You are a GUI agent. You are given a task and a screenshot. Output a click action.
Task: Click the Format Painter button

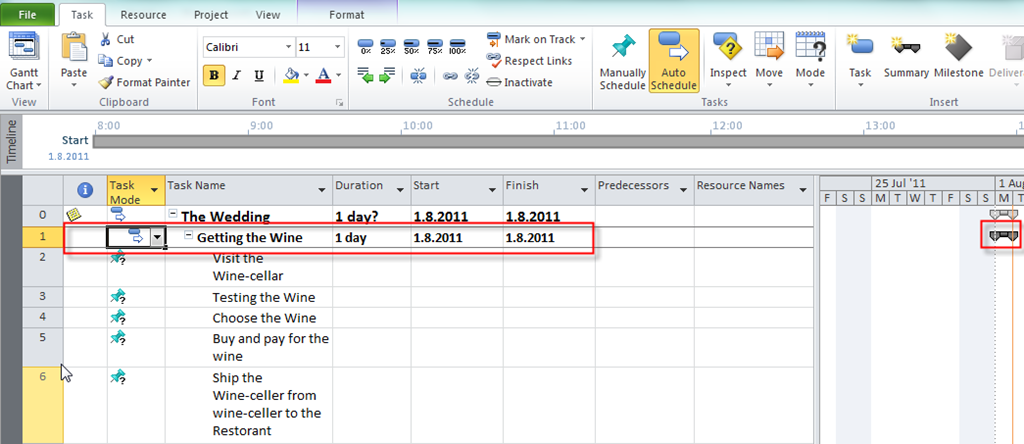click(x=145, y=82)
